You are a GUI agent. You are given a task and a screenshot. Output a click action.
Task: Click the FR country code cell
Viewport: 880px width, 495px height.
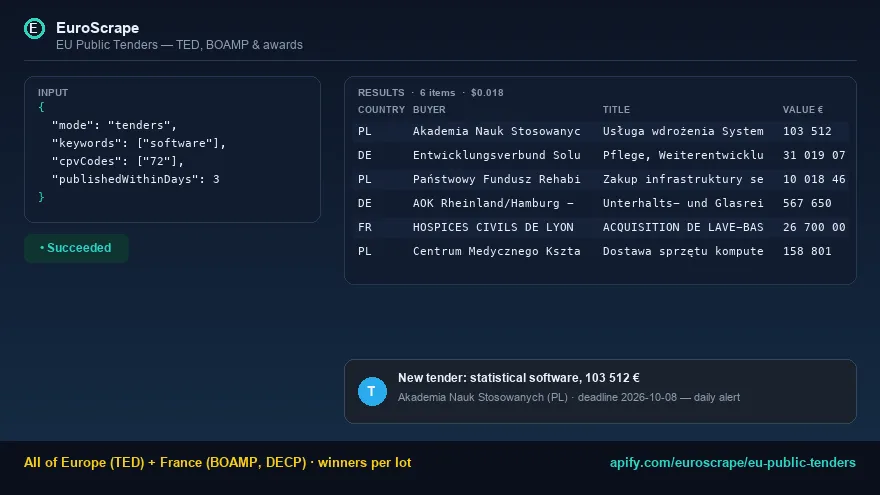365,227
